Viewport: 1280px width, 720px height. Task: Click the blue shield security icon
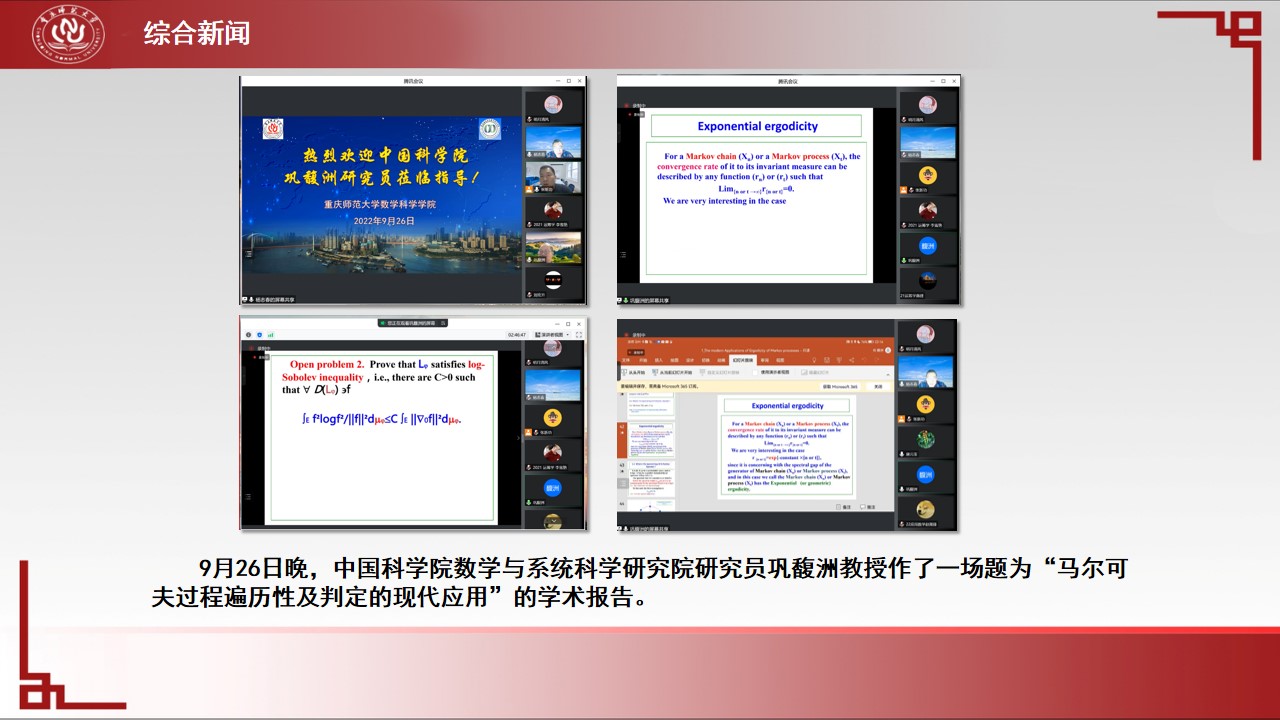[258, 334]
